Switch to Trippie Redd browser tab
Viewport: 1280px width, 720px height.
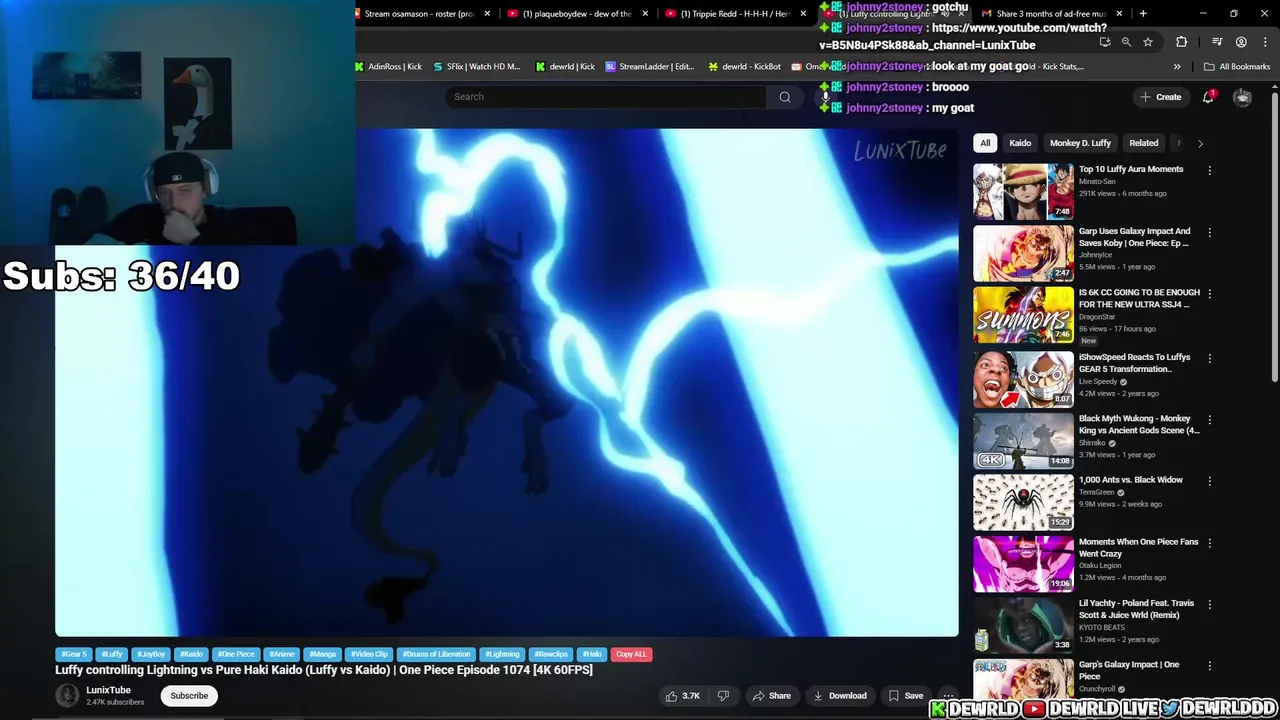[735, 14]
